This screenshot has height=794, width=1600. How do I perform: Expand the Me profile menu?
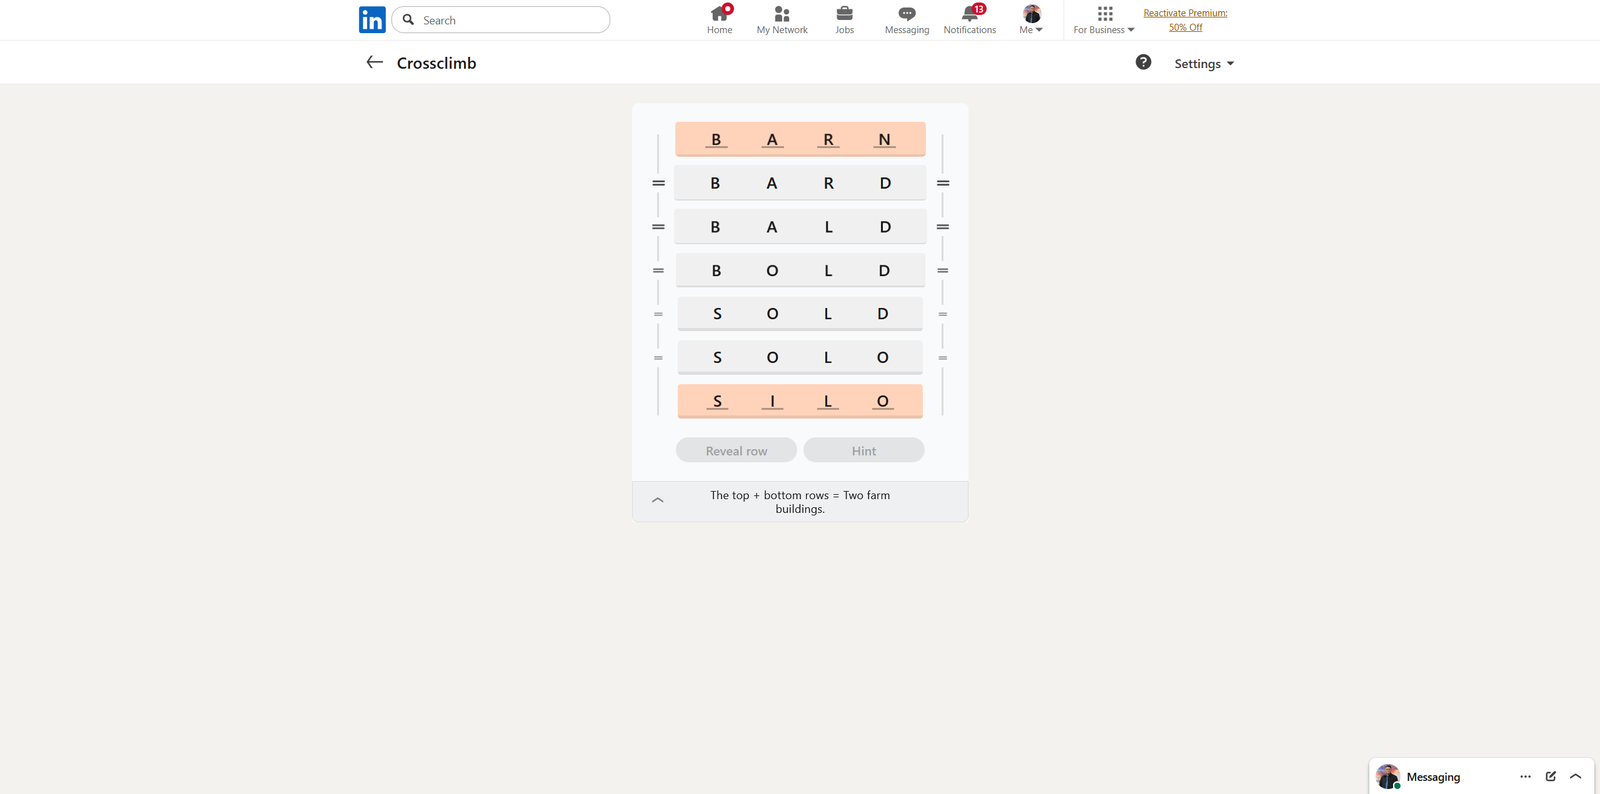tap(1031, 19)
